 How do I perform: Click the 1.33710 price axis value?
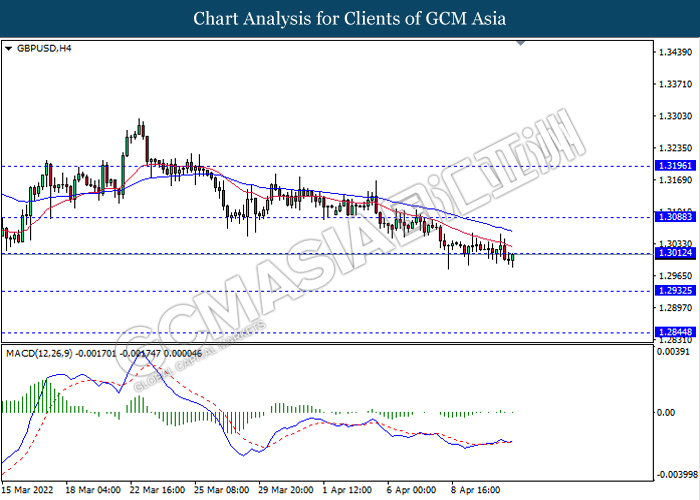[675, 84]
